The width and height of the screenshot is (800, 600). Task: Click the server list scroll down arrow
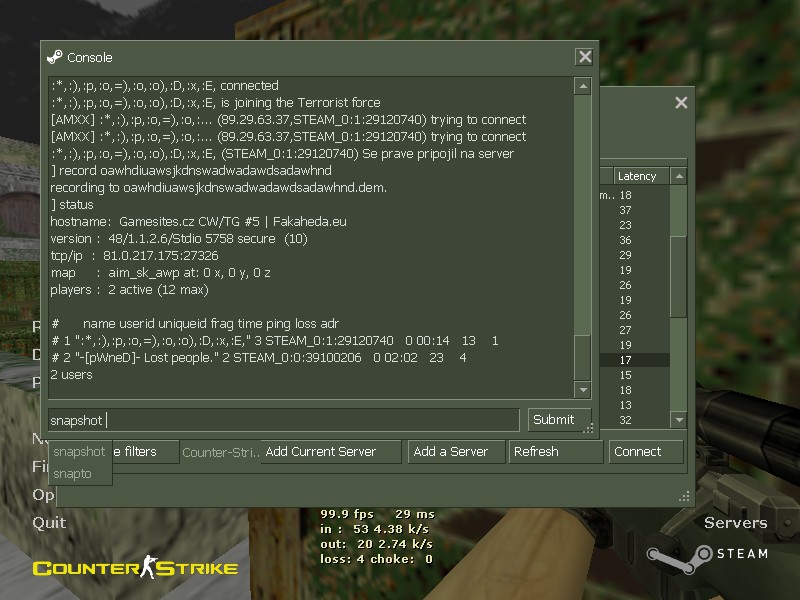679,420
